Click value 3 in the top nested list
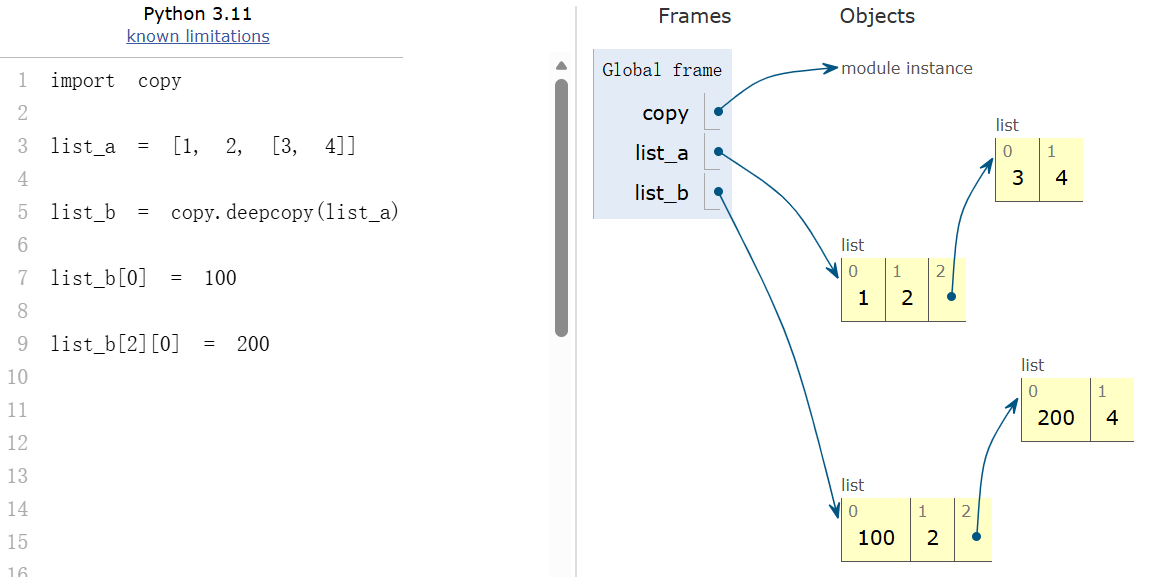1152x577 pixels. [1018, 177]
